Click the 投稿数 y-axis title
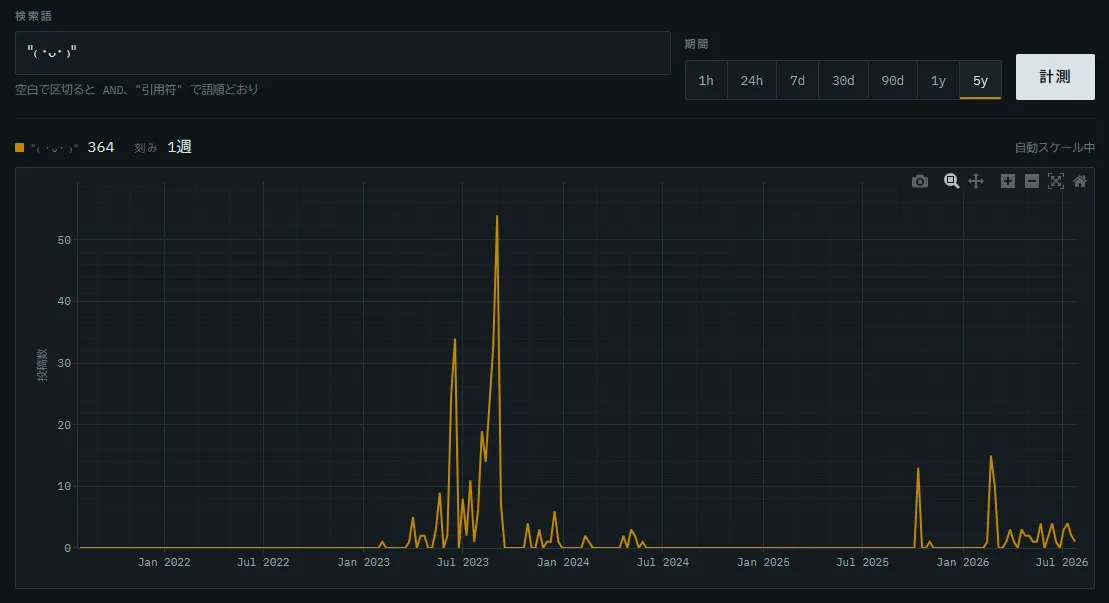 [x=42, y=365]
